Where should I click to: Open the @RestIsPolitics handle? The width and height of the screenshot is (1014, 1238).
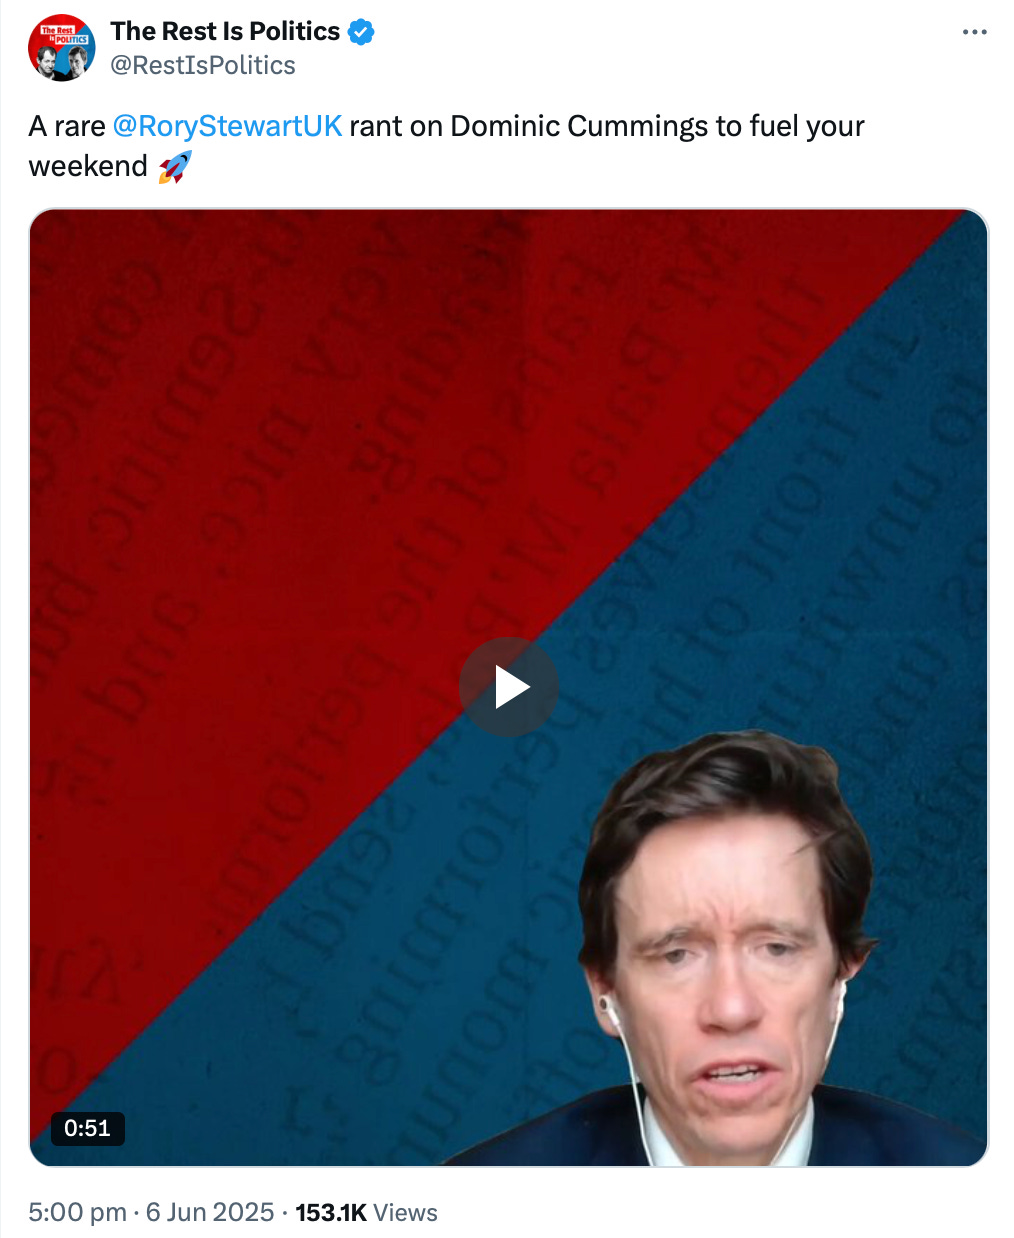click(203, 65)
